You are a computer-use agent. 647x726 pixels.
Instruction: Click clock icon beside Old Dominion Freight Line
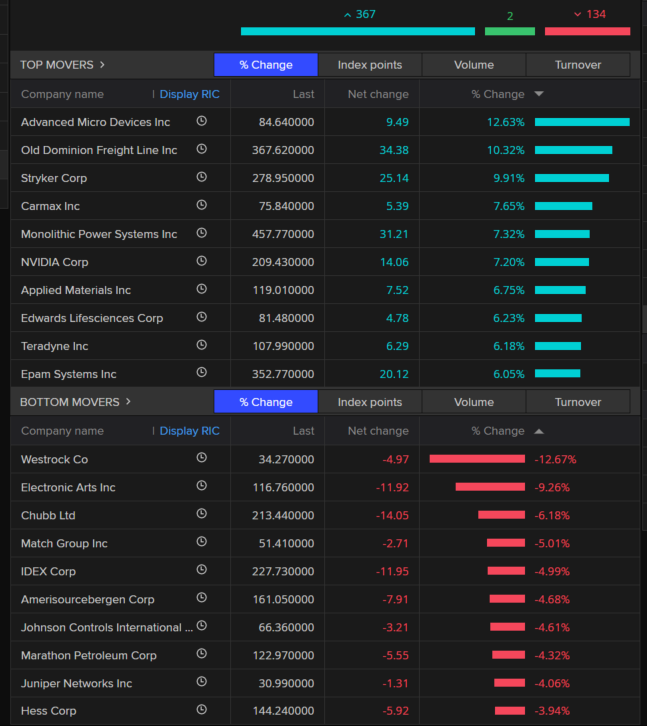click(x=201, y=149)
